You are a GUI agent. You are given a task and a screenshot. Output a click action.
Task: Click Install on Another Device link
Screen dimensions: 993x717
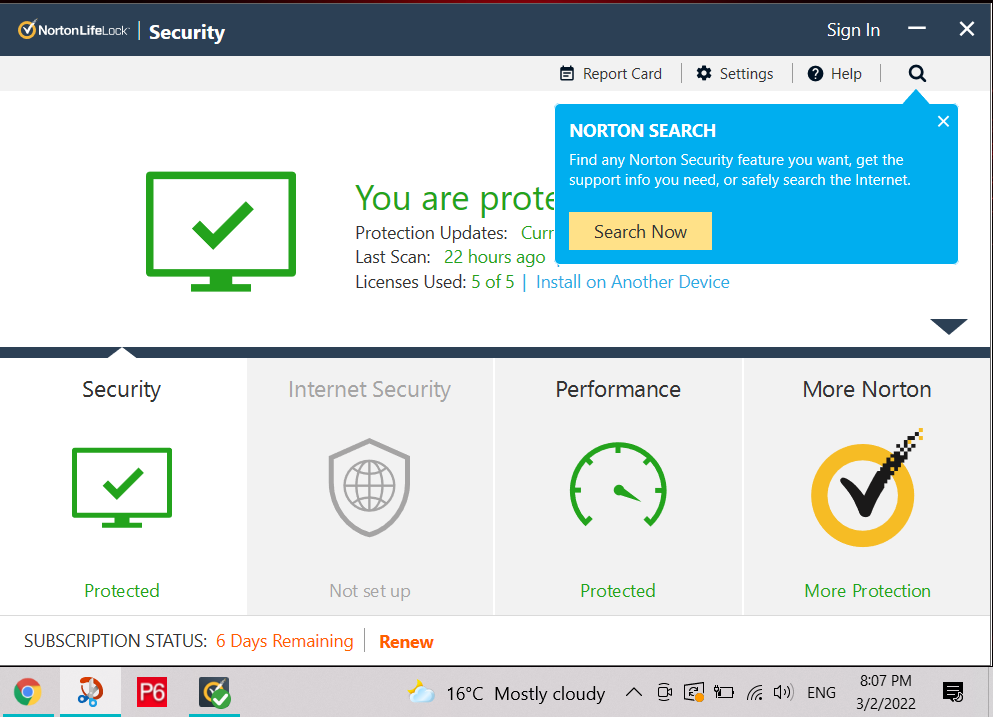coord(633,282)
